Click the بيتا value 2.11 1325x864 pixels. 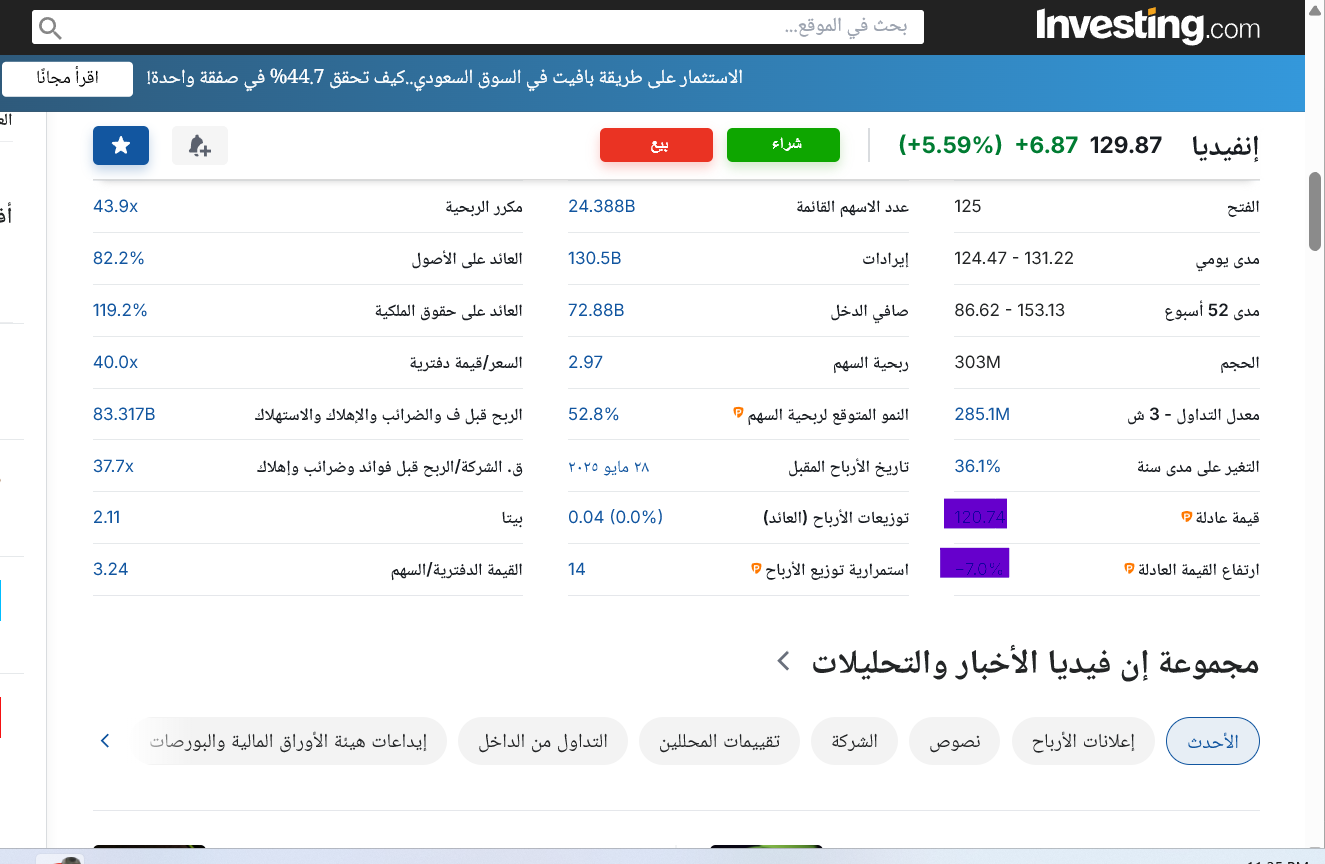107,517
